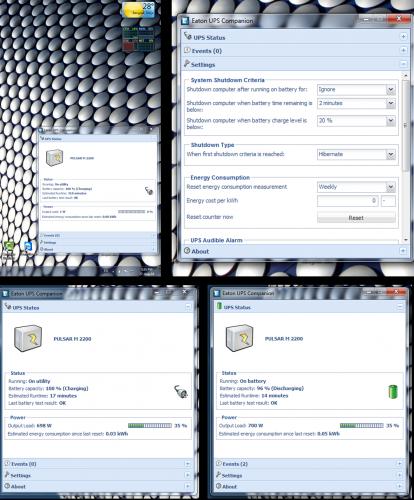This screenshot has width=414, height=500.
Task: Click the output load bar in the On battery window
Action: pyautogui.click(x=362, y=425)
